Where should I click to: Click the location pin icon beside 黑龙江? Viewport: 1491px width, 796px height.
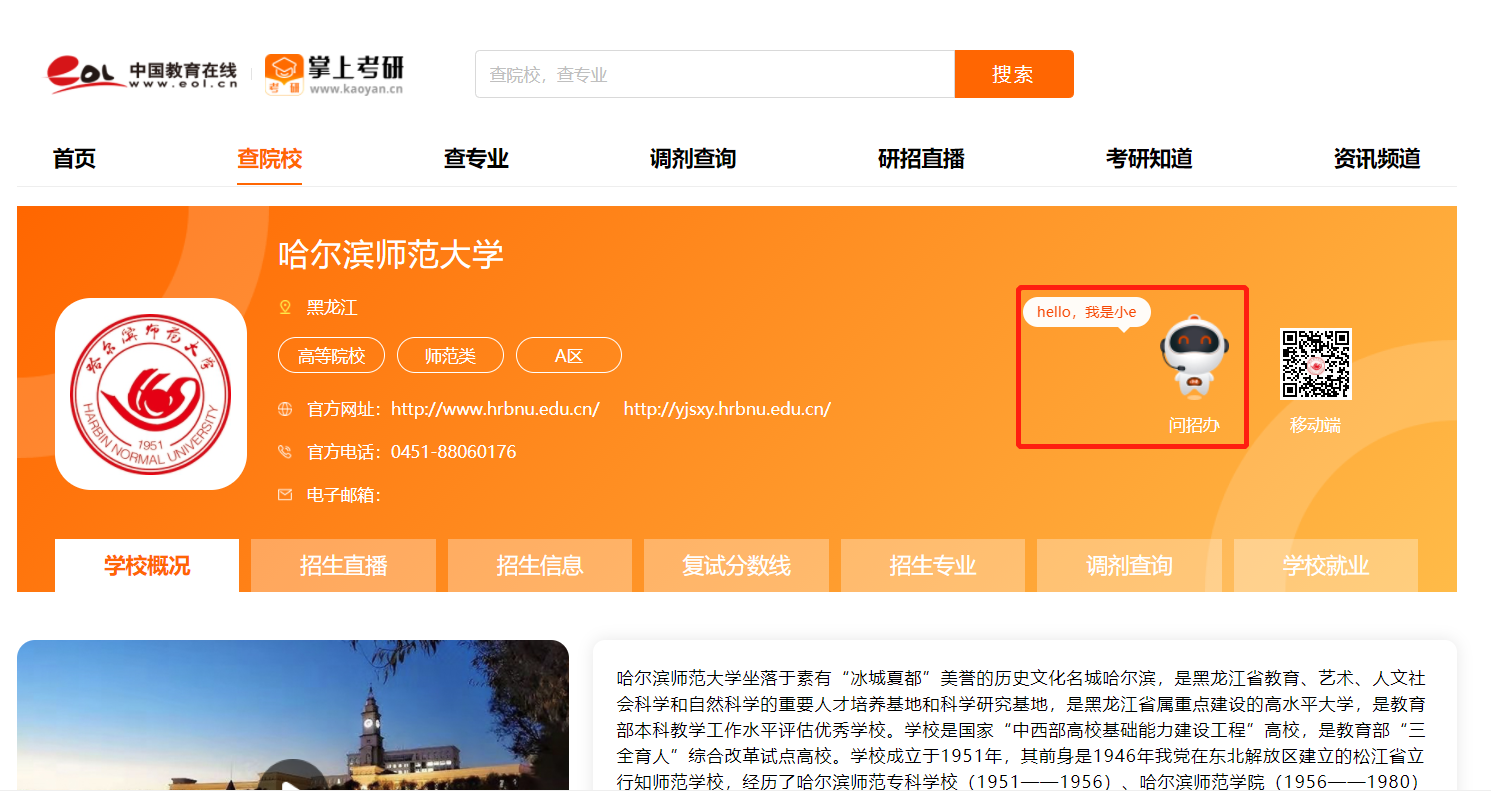pos(285,307)
